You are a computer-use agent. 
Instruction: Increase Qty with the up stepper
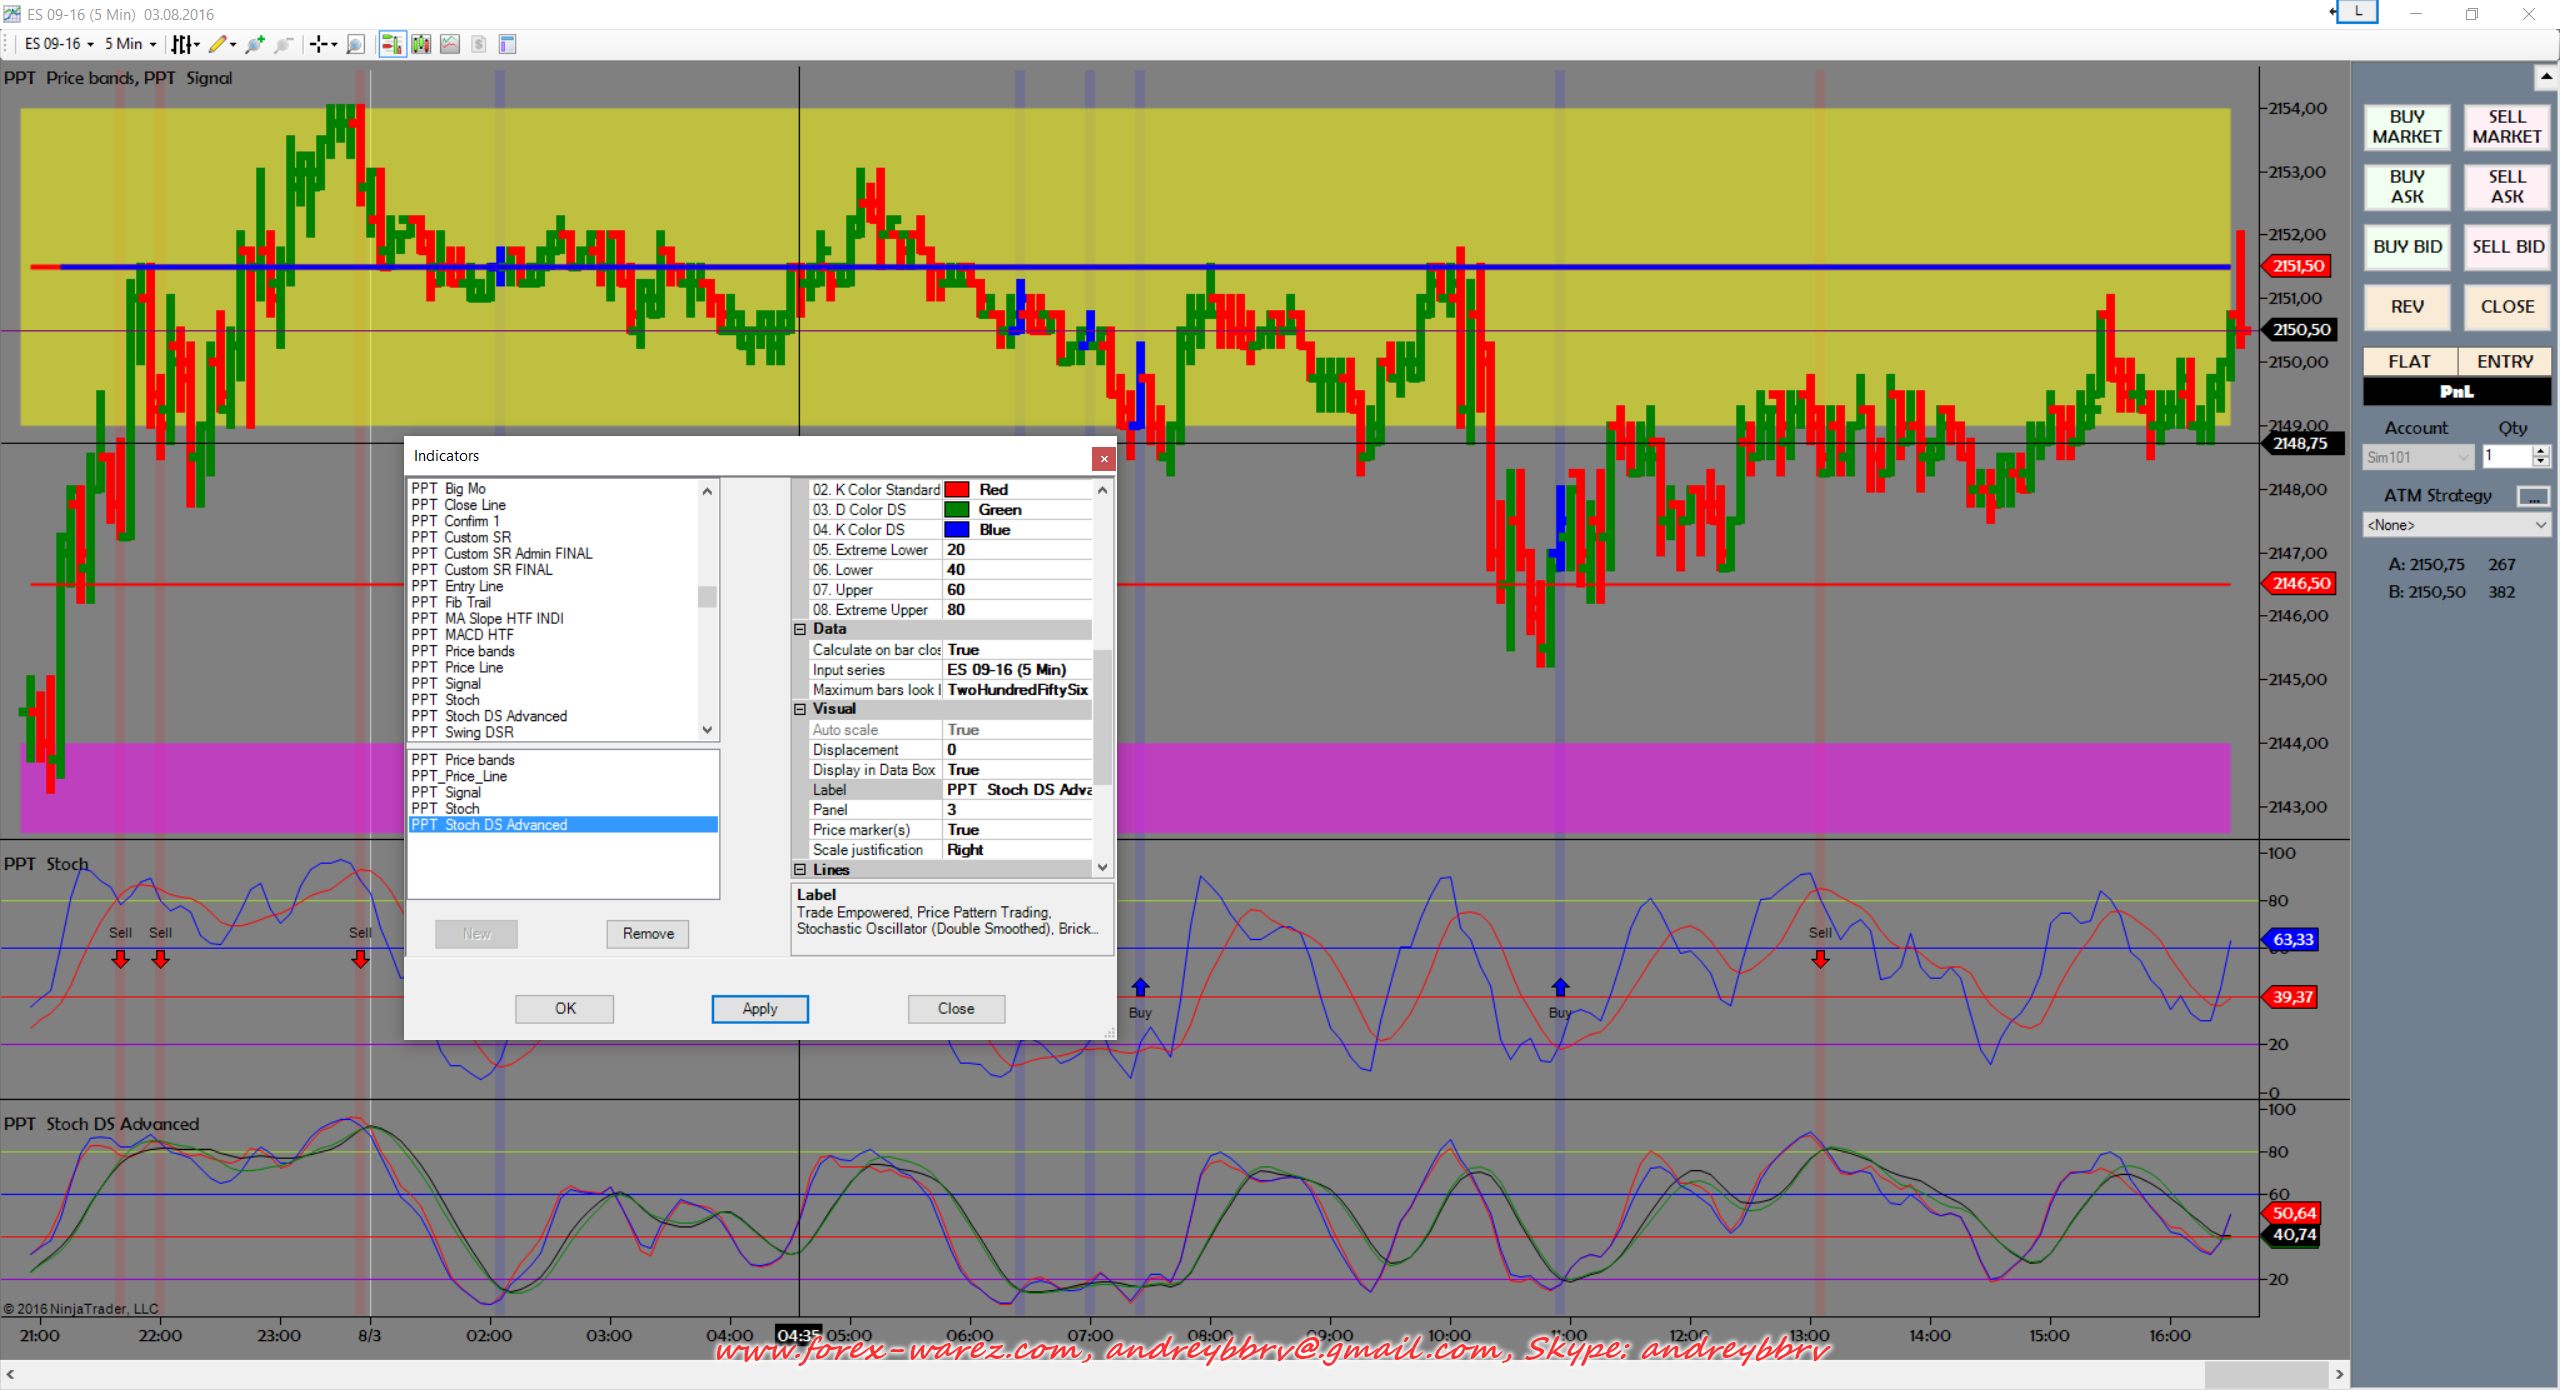coord(2541,452)
